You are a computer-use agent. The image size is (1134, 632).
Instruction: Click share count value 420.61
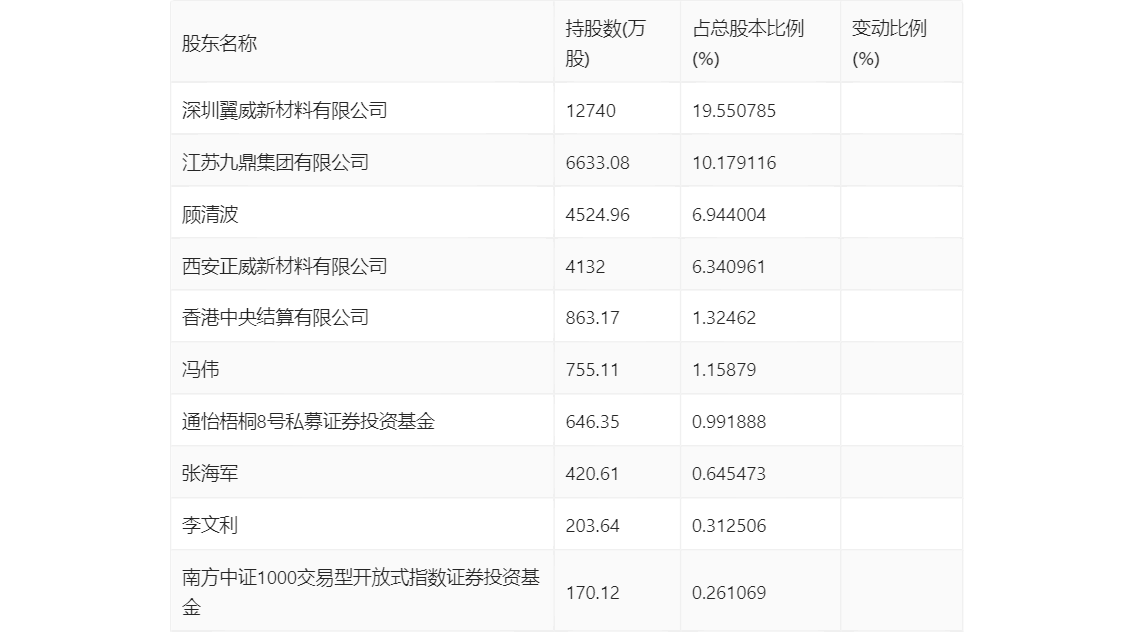592,474
